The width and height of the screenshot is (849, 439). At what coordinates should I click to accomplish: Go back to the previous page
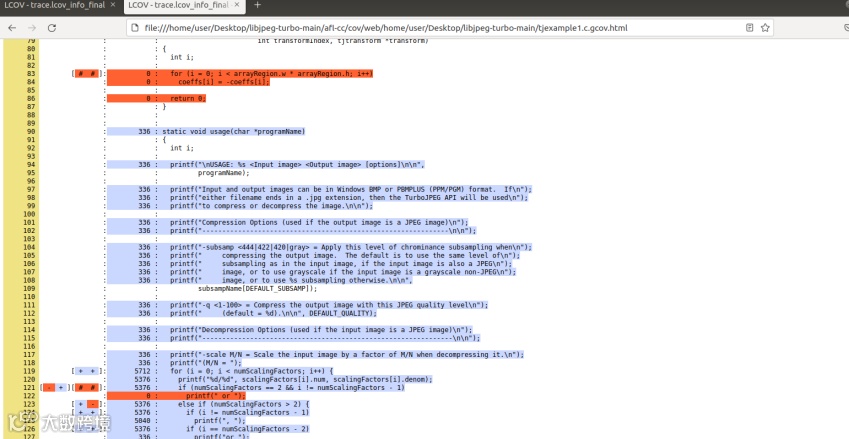(12, 28)
